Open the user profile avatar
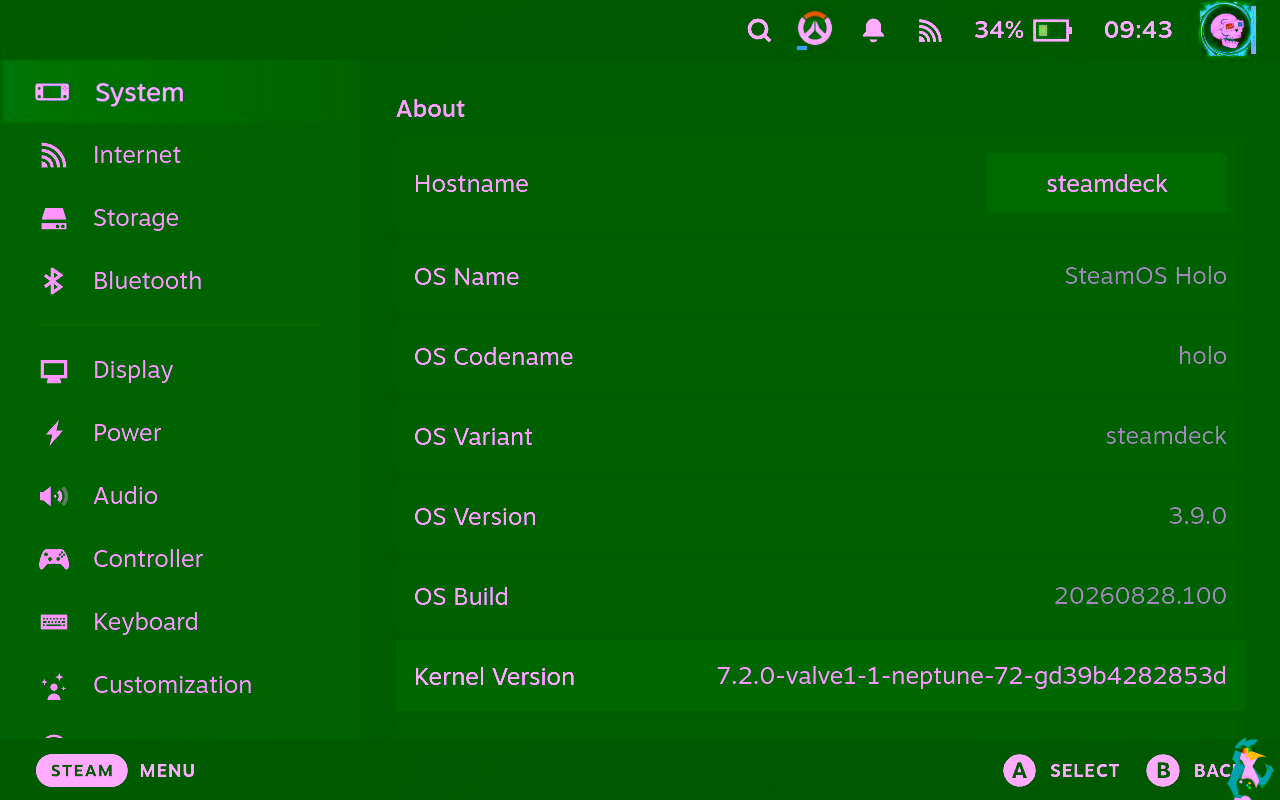The height and width of the screenshot is (800, 1280). (x=1227, y=30)
